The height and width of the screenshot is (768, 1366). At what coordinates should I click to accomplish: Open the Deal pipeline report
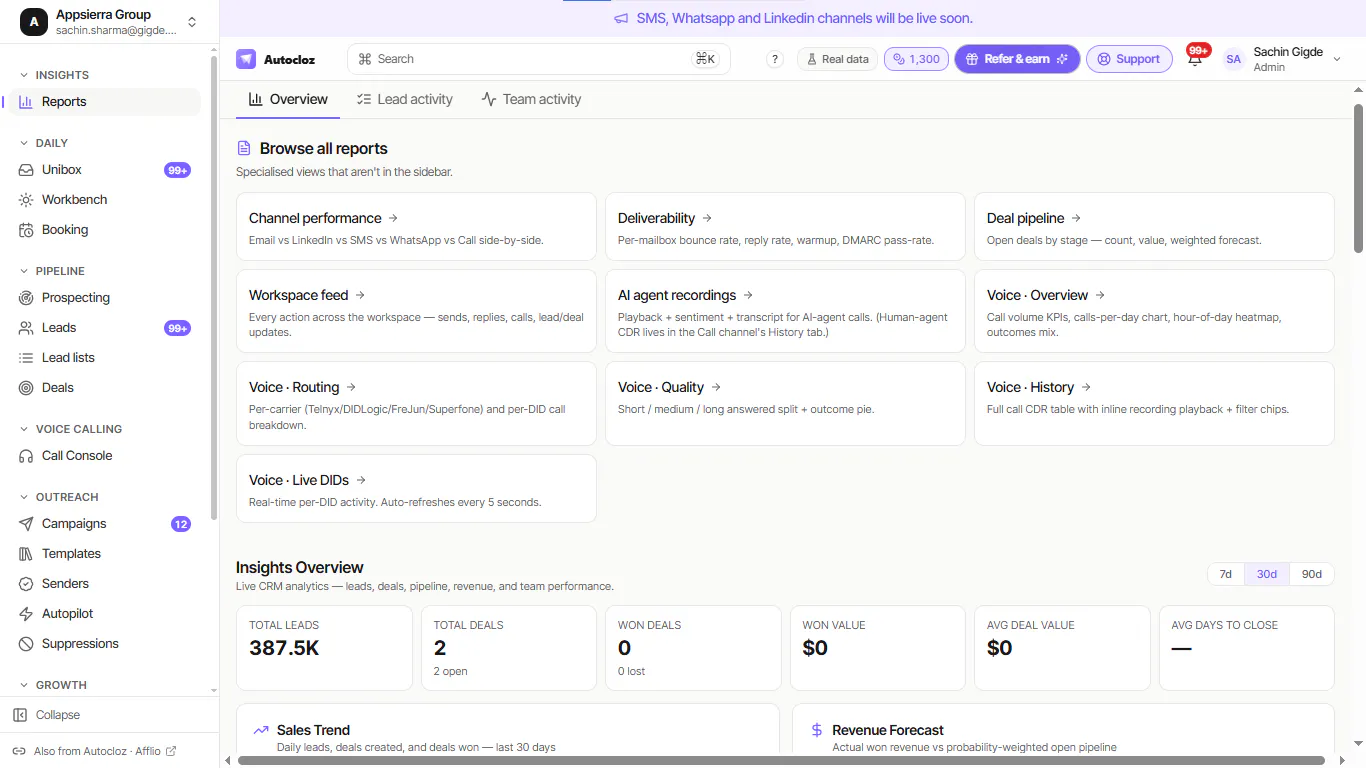(x=1154, y=227)
